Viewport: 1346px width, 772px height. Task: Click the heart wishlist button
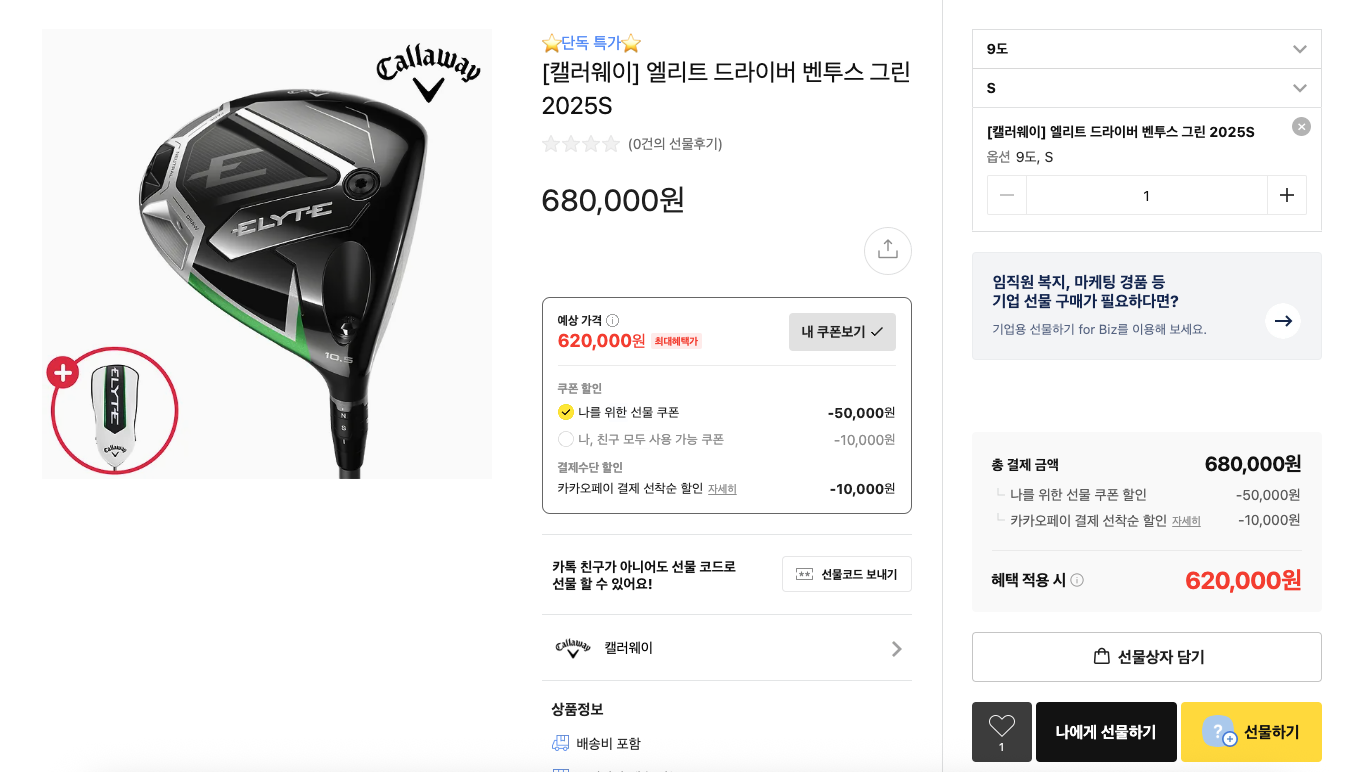tap(1001, 731)
